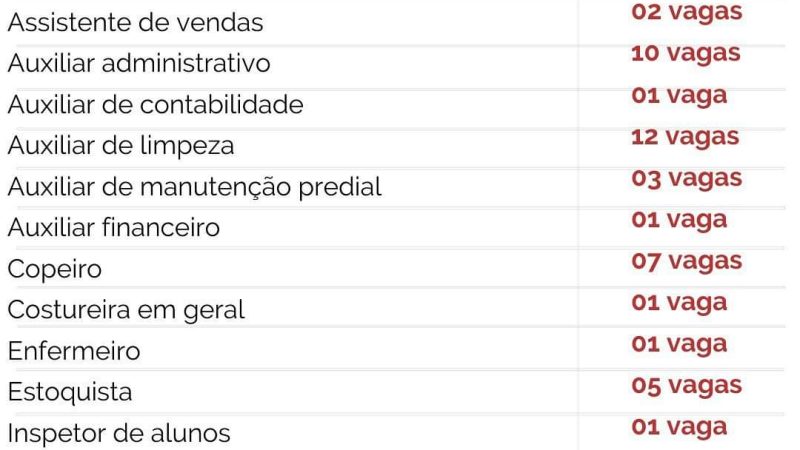
Task: Open the Estoquista listing
Action: click(x=70, y=393)
